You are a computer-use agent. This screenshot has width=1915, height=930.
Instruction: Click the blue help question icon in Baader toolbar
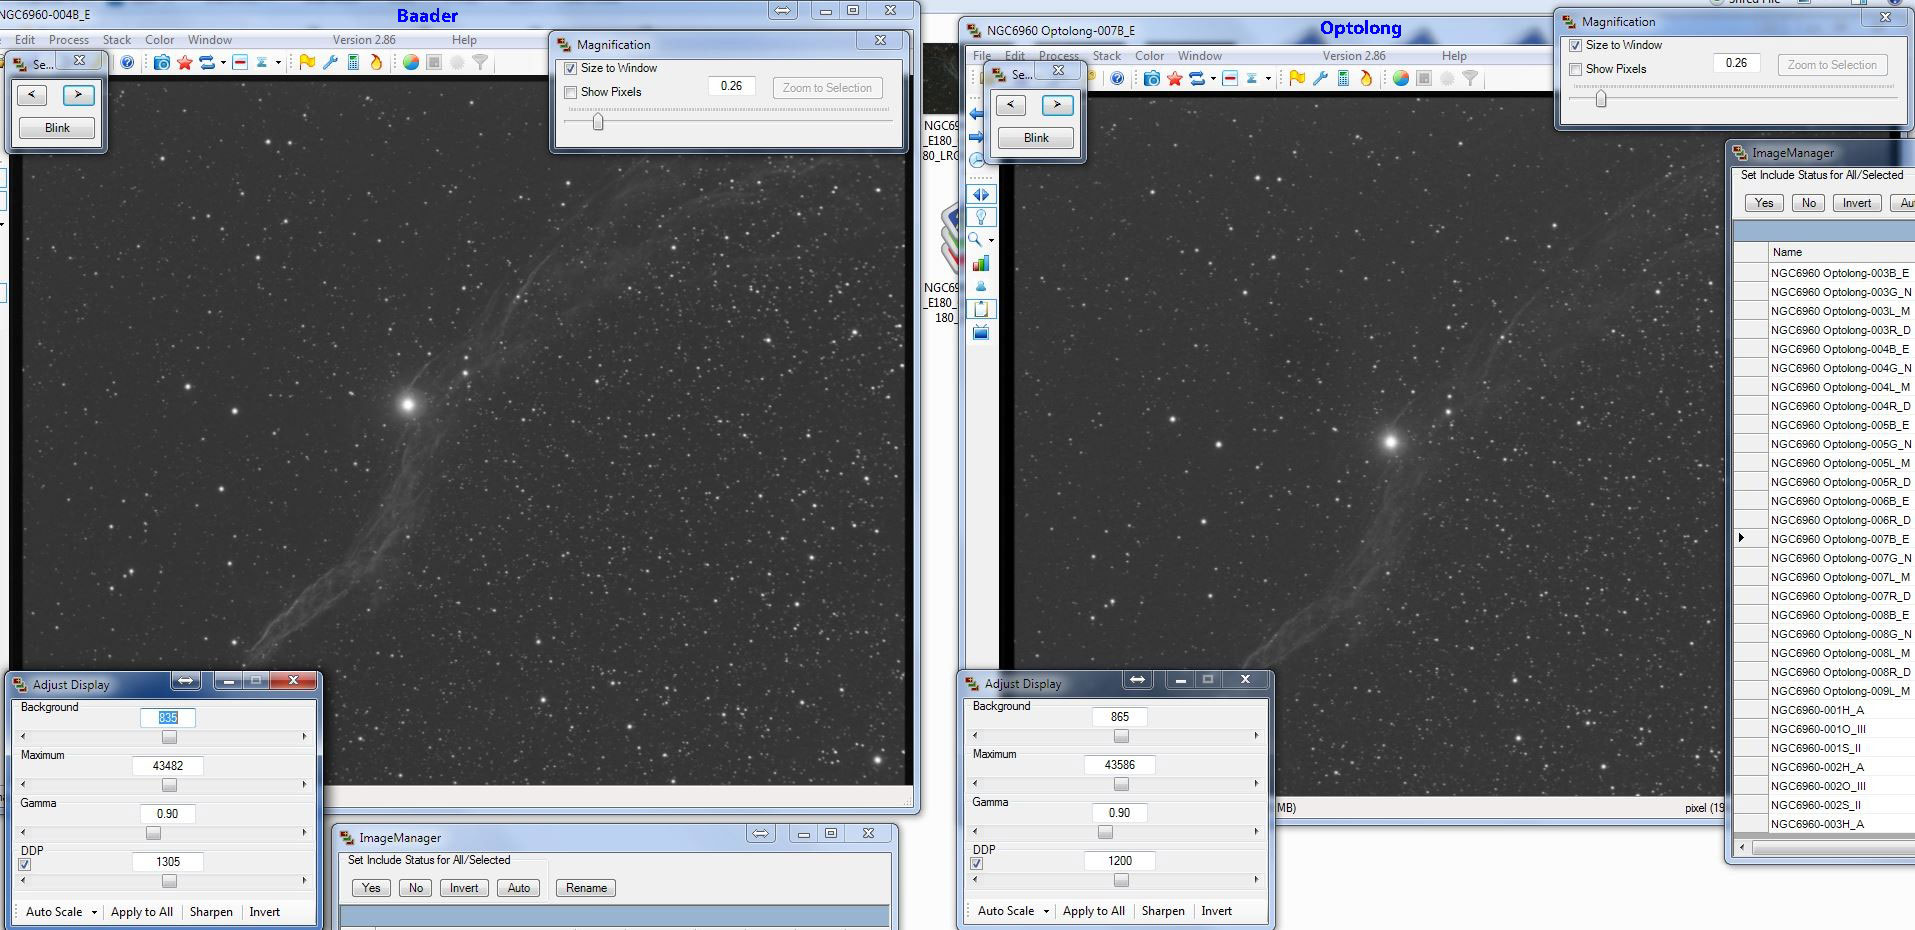[x=127, y=62]
